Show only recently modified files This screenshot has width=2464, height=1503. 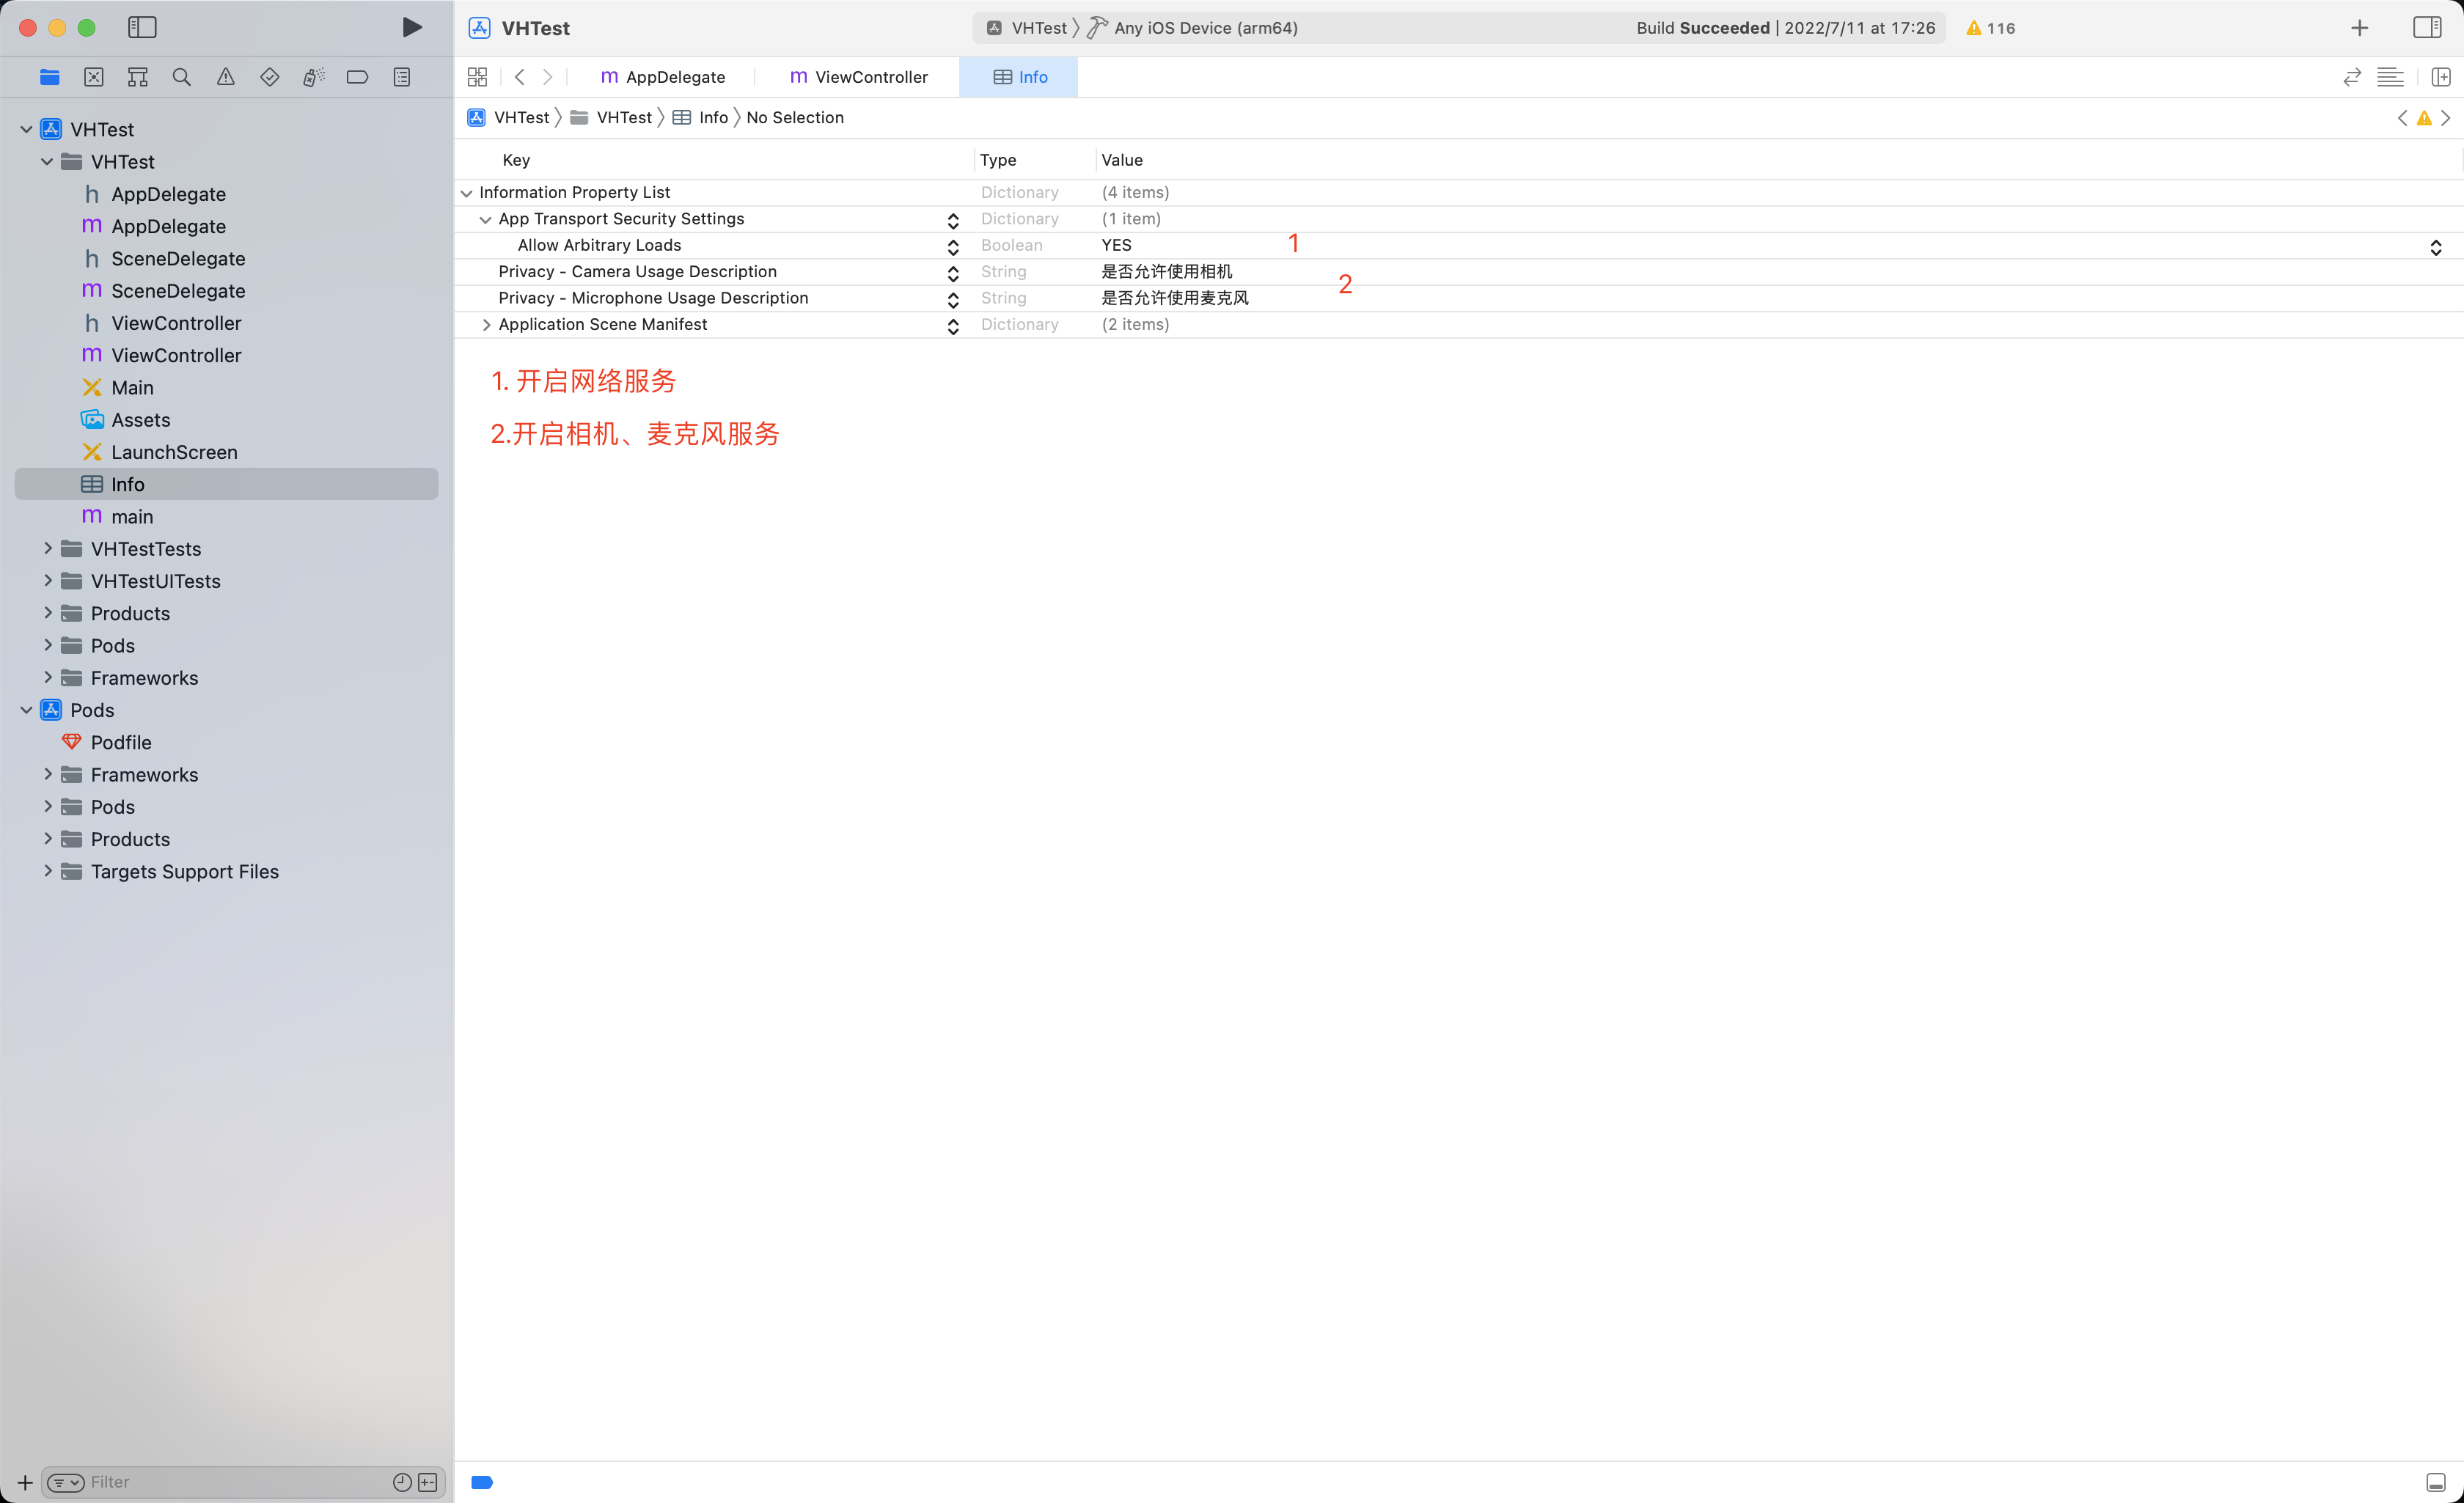[x=402, y=1482]
